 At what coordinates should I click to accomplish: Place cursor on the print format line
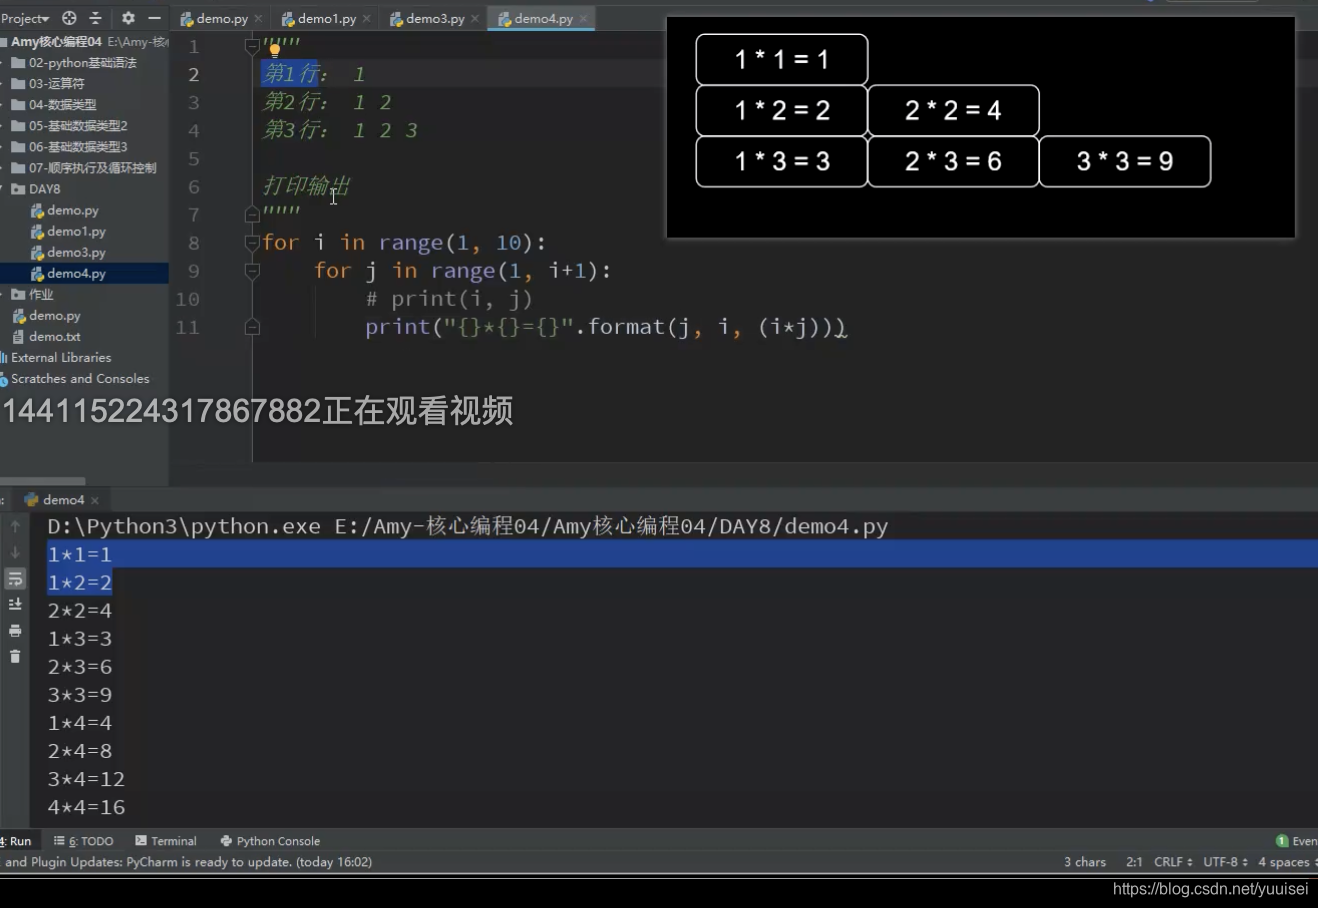[x=606, y=327]
